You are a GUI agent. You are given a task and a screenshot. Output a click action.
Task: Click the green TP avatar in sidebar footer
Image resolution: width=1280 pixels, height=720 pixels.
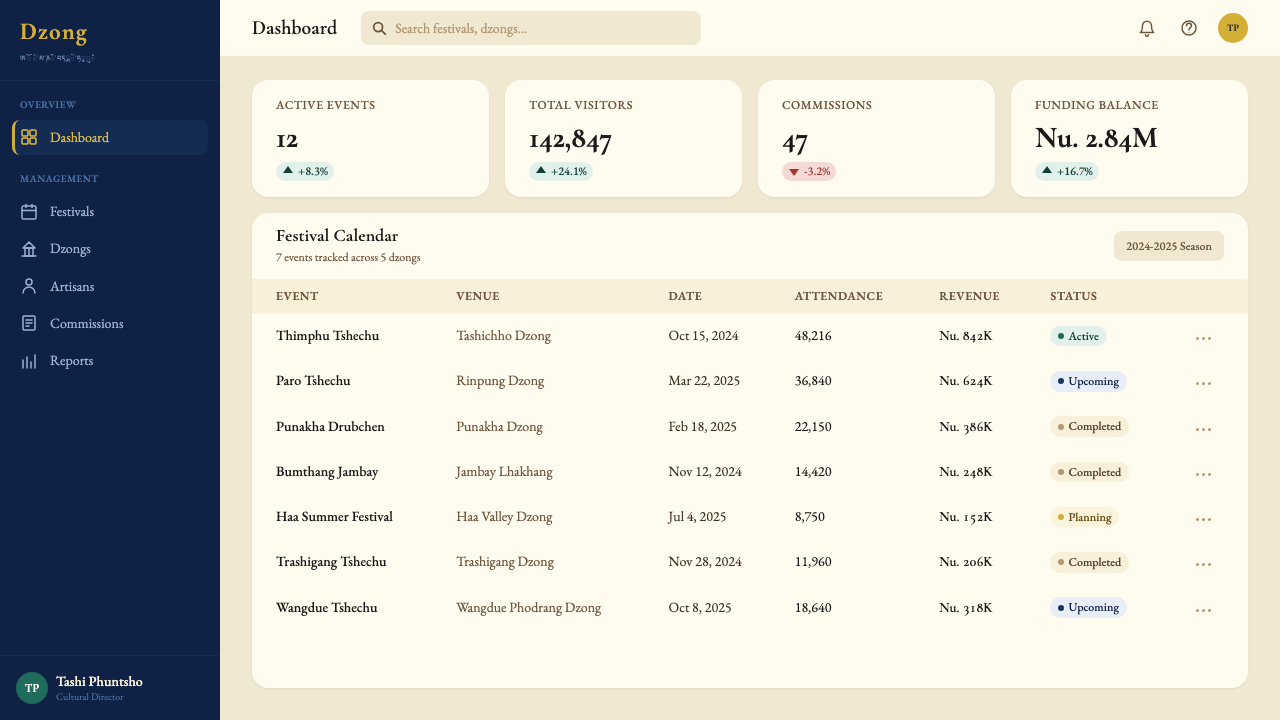[x=32, y=688]
